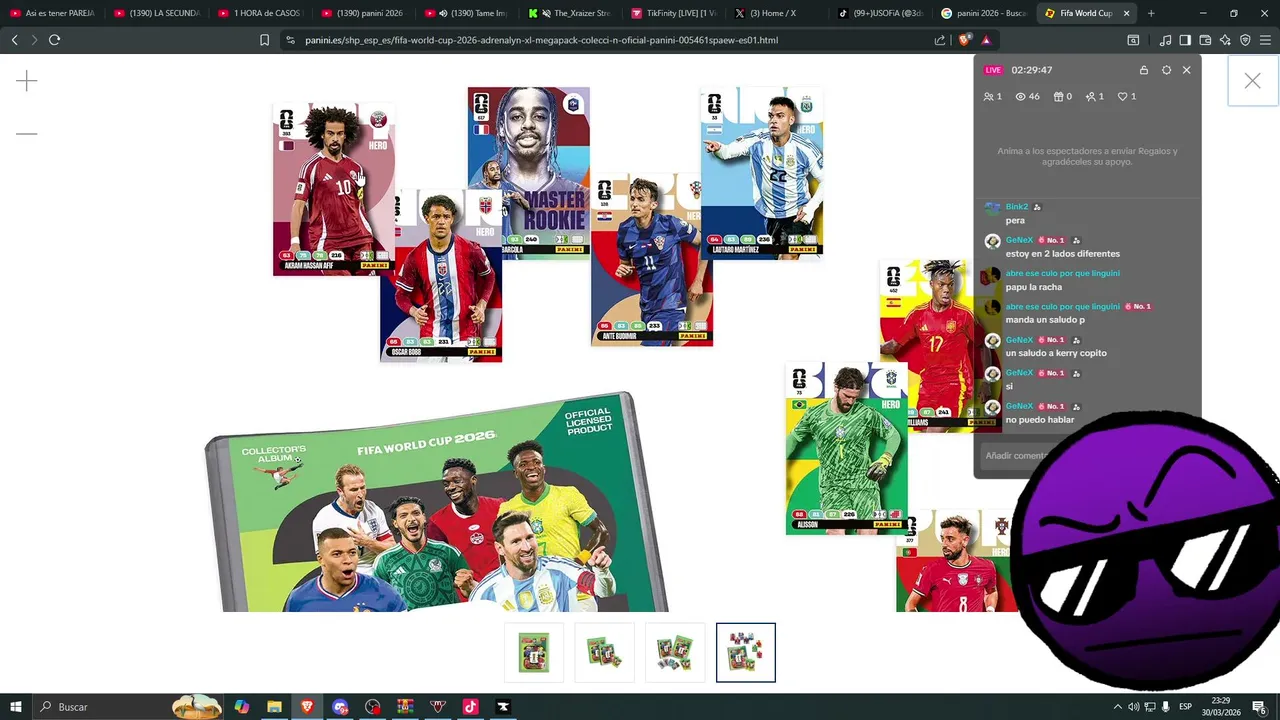Click the Master Rookie Barcola card

pos(528,172)
